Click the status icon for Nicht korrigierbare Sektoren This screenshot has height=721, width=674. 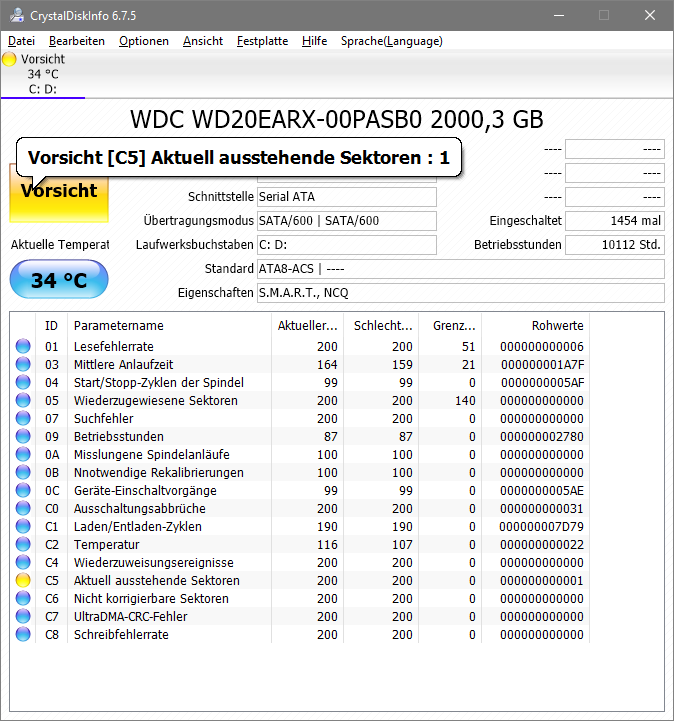[23, 598]
